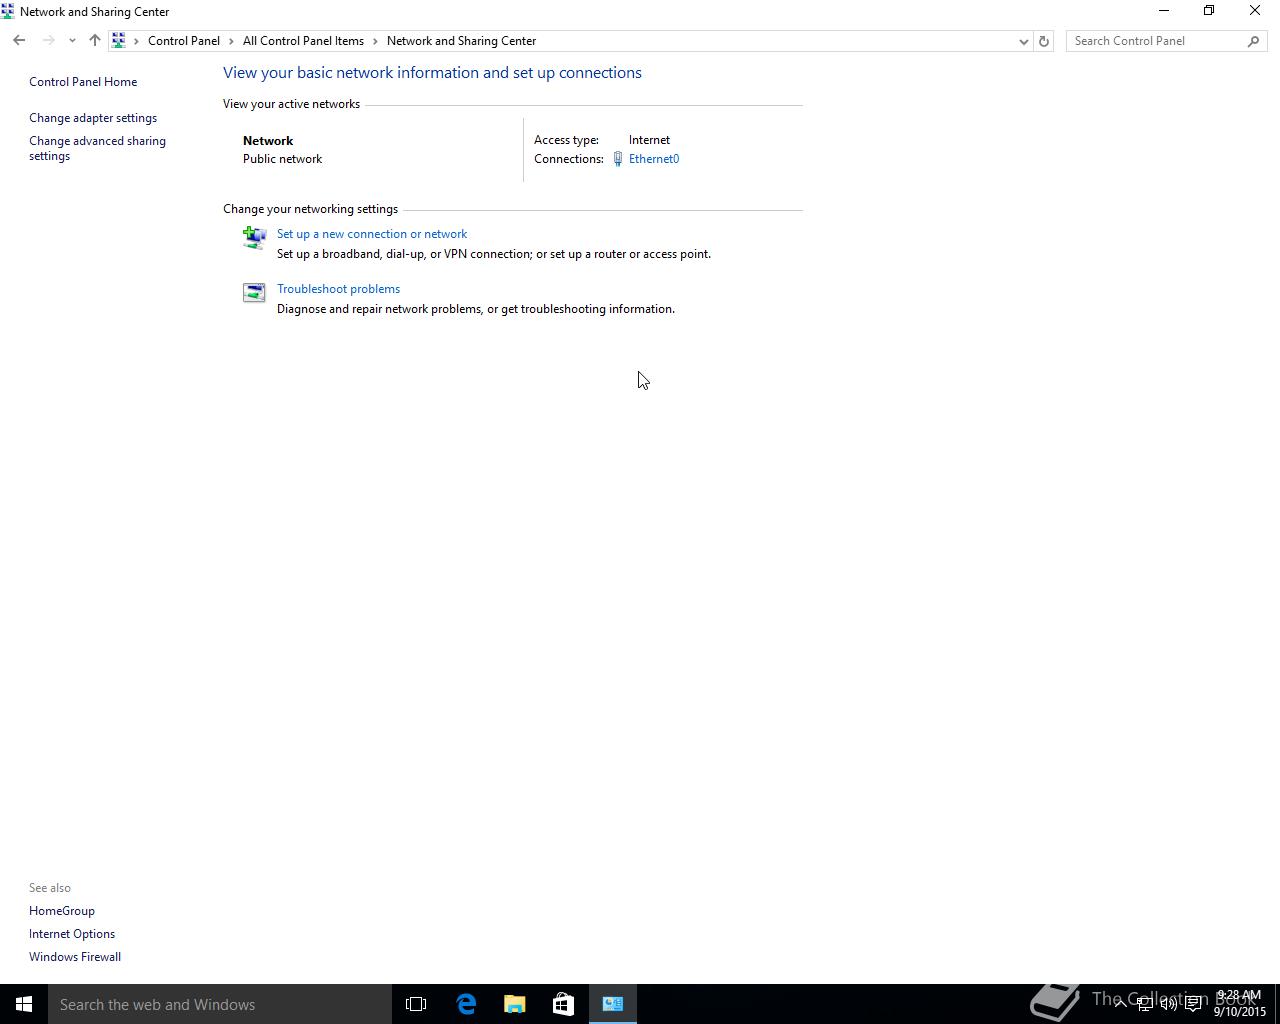The width and height of the screenshot is (1280, 1024).
Task: Open Troubleshoot problems link
Action: [x=338, y=289]
